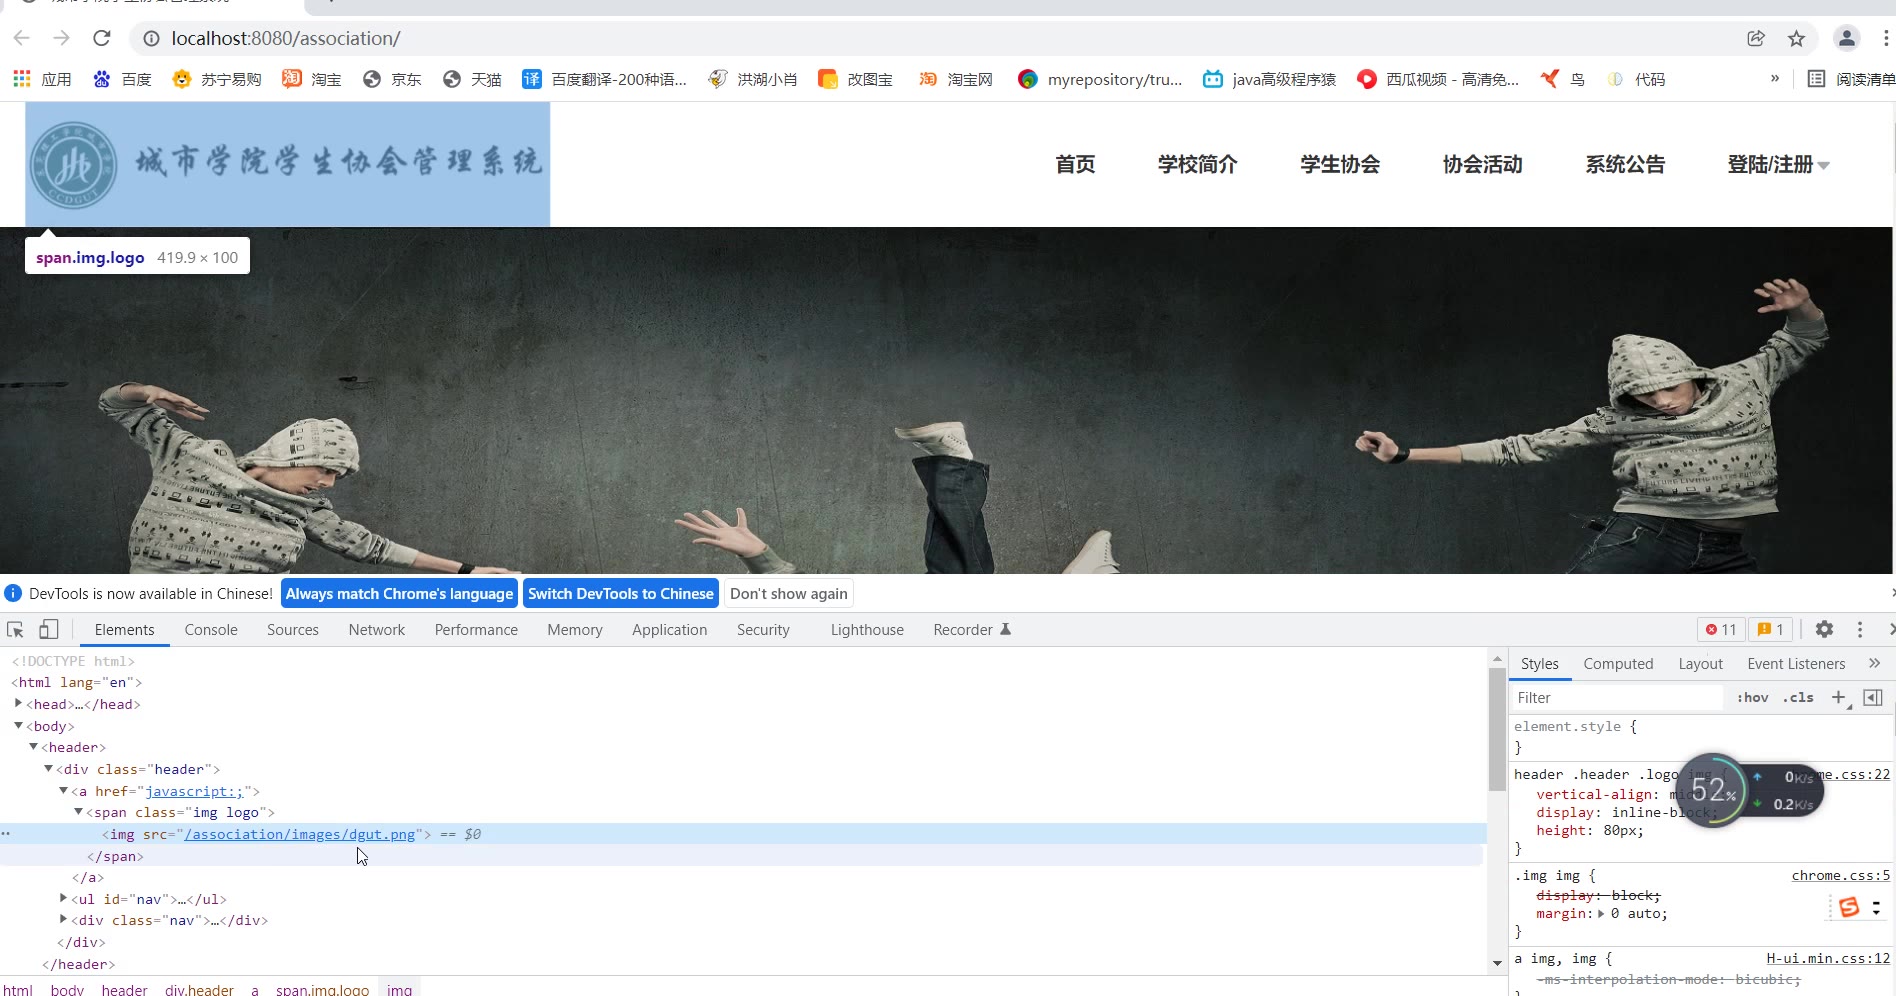Collapse the span class img logo node
Screen dimensions: 1896x996
click(x=79, y=811)
